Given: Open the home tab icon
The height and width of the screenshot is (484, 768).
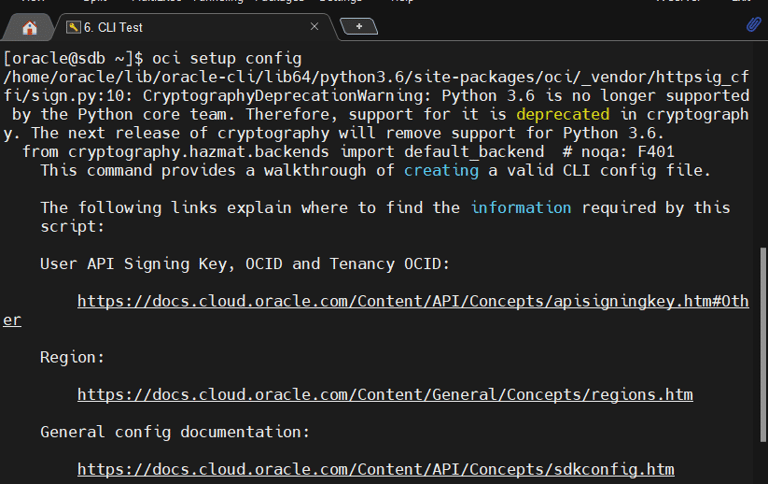Looking at the screenshot, I should pyautogui.click(x=29, y=27).
